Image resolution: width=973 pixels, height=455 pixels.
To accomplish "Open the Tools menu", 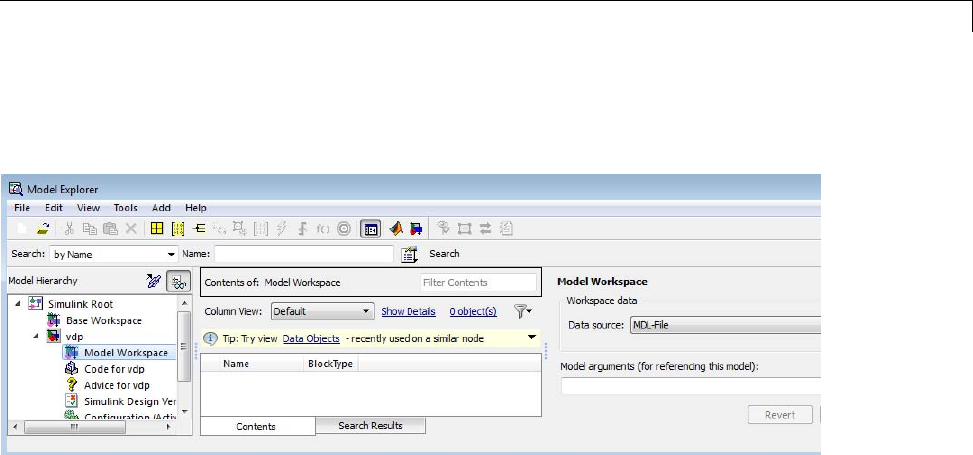I will 125,208.
